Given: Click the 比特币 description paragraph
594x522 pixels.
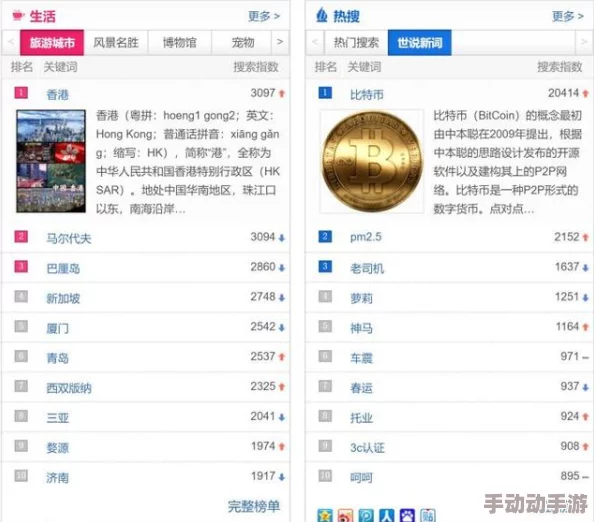Looking at the screenshot, I should click(508, 162).
